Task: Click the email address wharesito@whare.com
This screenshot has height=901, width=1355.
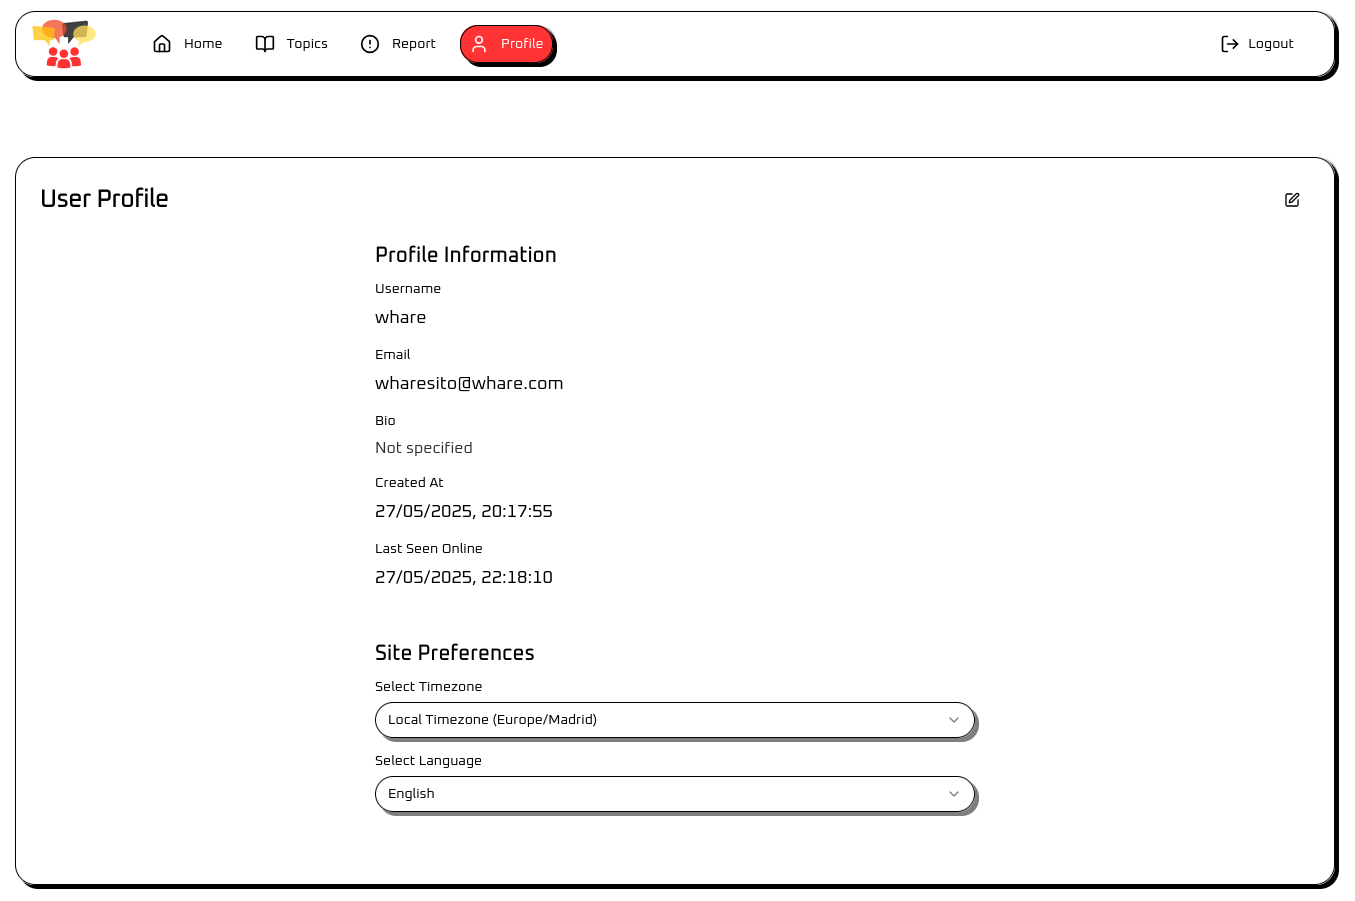Action: pos(469,383)
